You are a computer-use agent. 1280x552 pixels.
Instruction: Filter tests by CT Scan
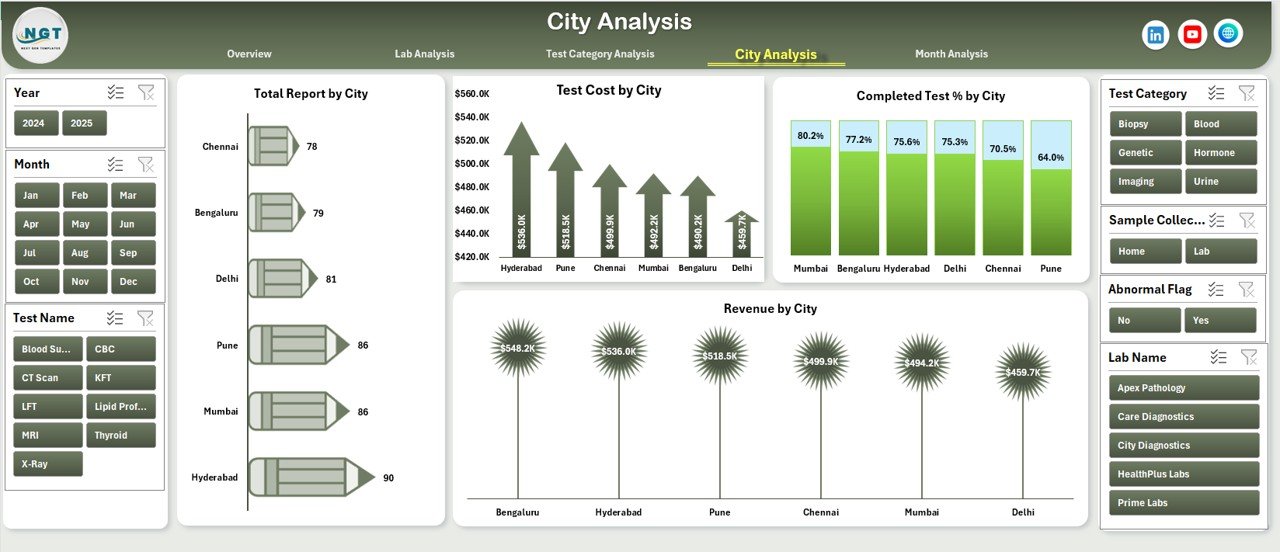coord(48,378)
